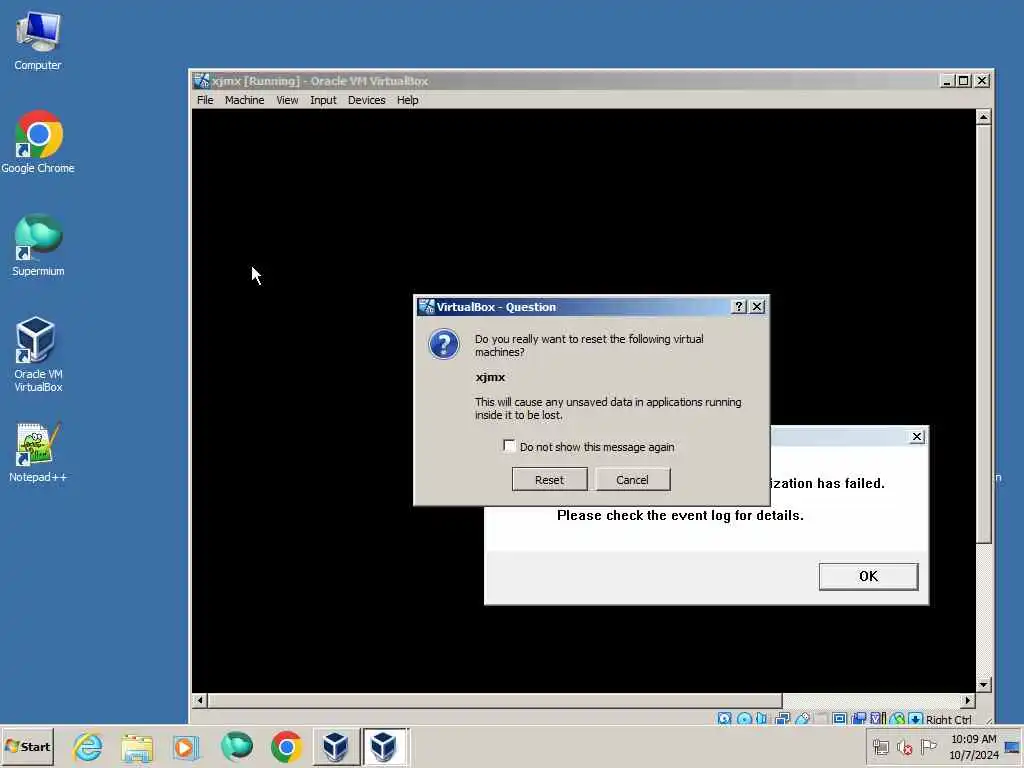Click the mouse integration icon in the VM status bar
The height and width of the screenshot is (768, 1024).
(x=897, y=719)
